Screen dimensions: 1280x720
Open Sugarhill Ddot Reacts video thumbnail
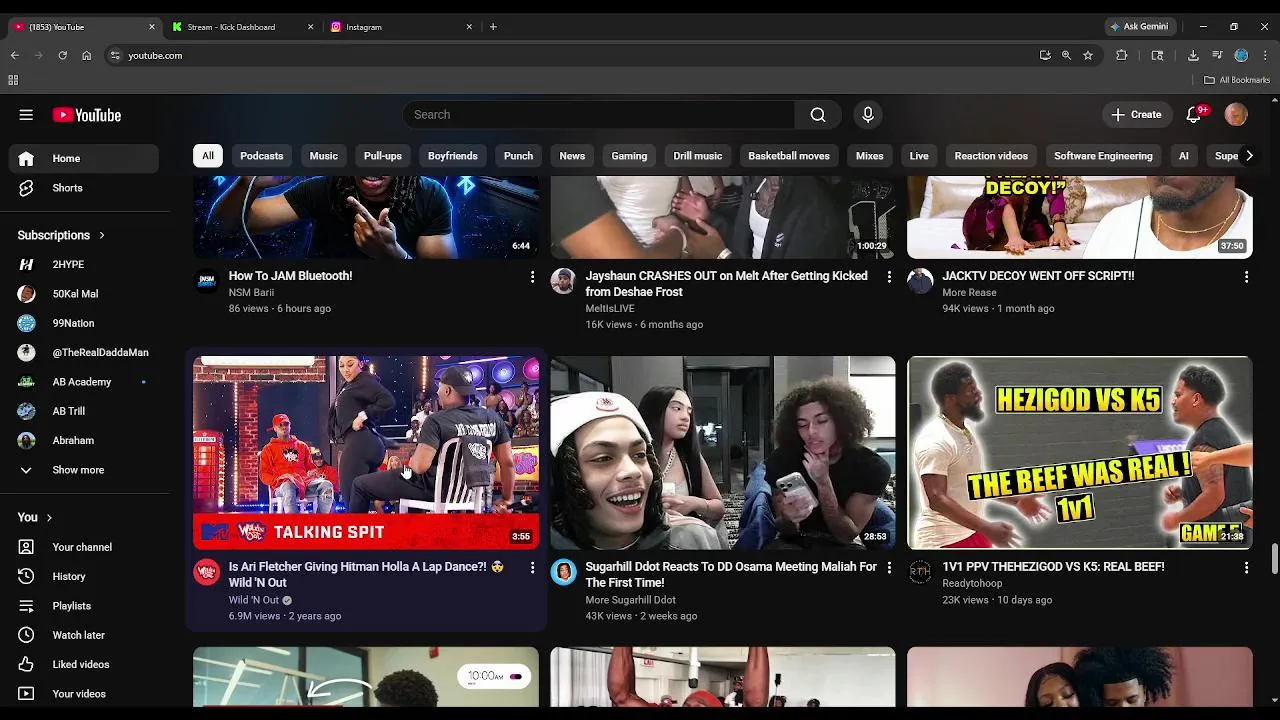pyautogui.click(x=723, y=452)
